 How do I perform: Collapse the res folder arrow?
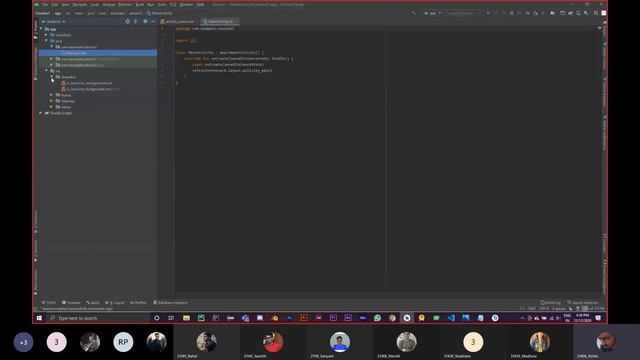point(46,71)
